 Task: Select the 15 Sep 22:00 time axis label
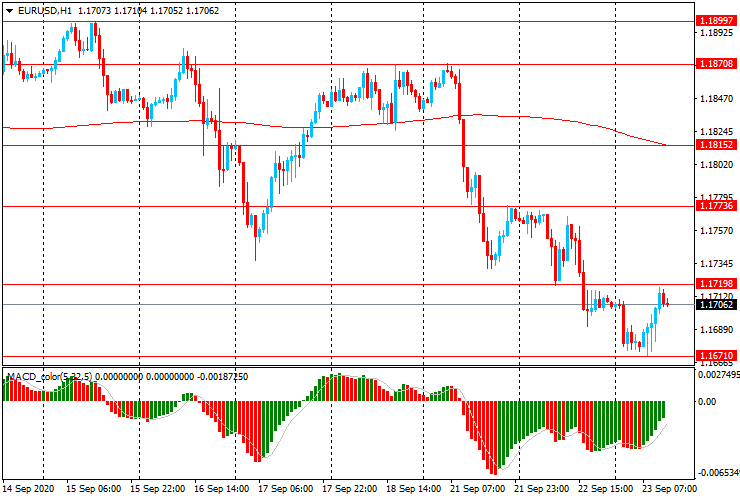[x=157, y=489]
